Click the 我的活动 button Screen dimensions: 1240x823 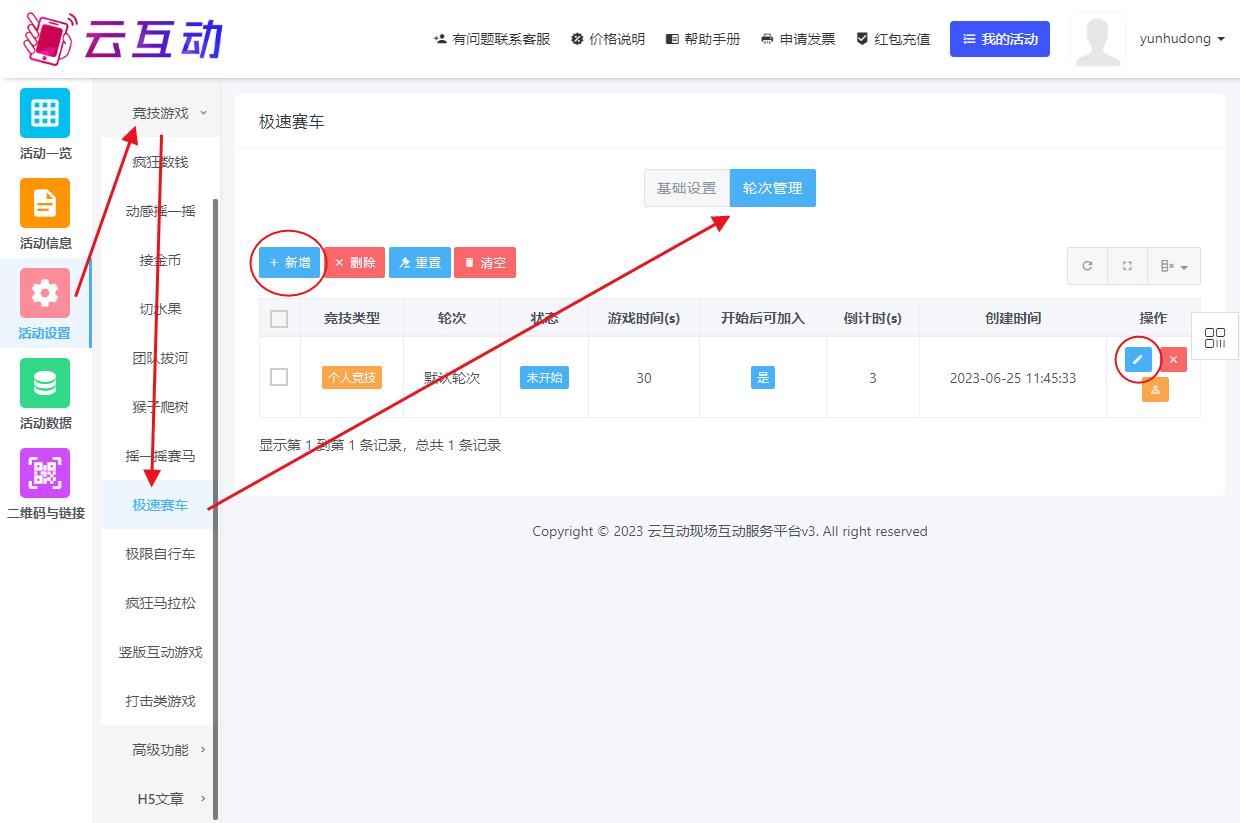click(x=999, y=39)
